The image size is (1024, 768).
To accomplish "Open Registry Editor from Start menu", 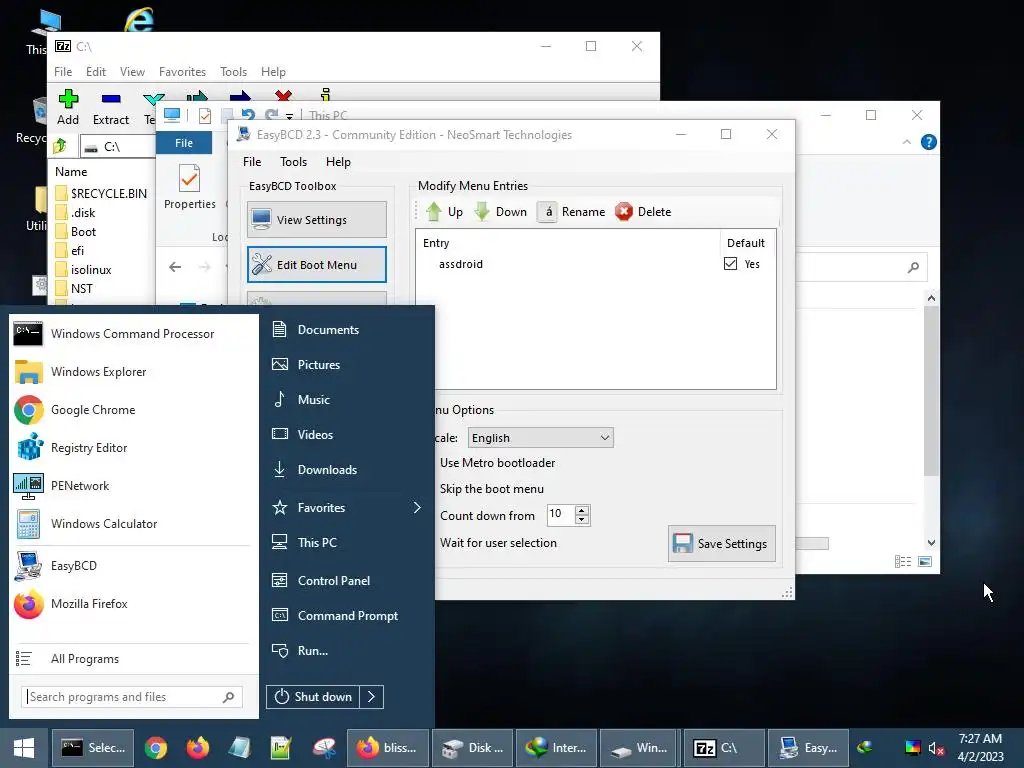I will 131,448.
